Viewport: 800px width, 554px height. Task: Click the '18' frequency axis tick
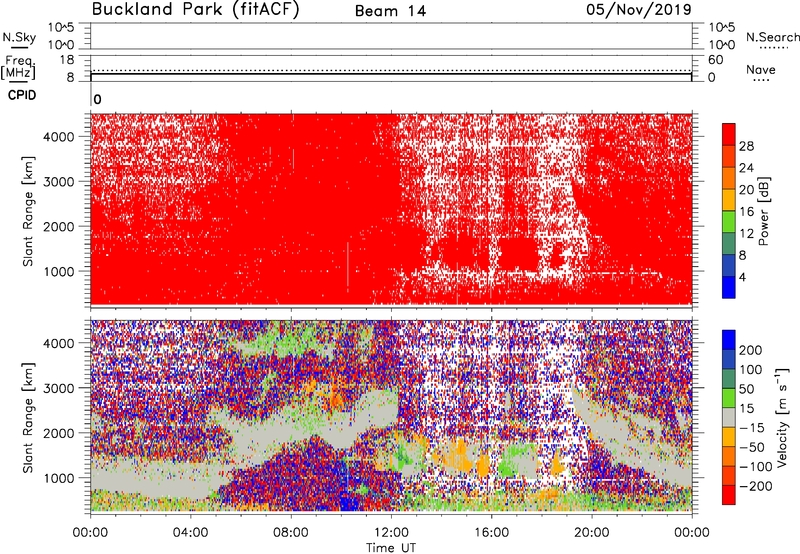[x=67, y=60]
